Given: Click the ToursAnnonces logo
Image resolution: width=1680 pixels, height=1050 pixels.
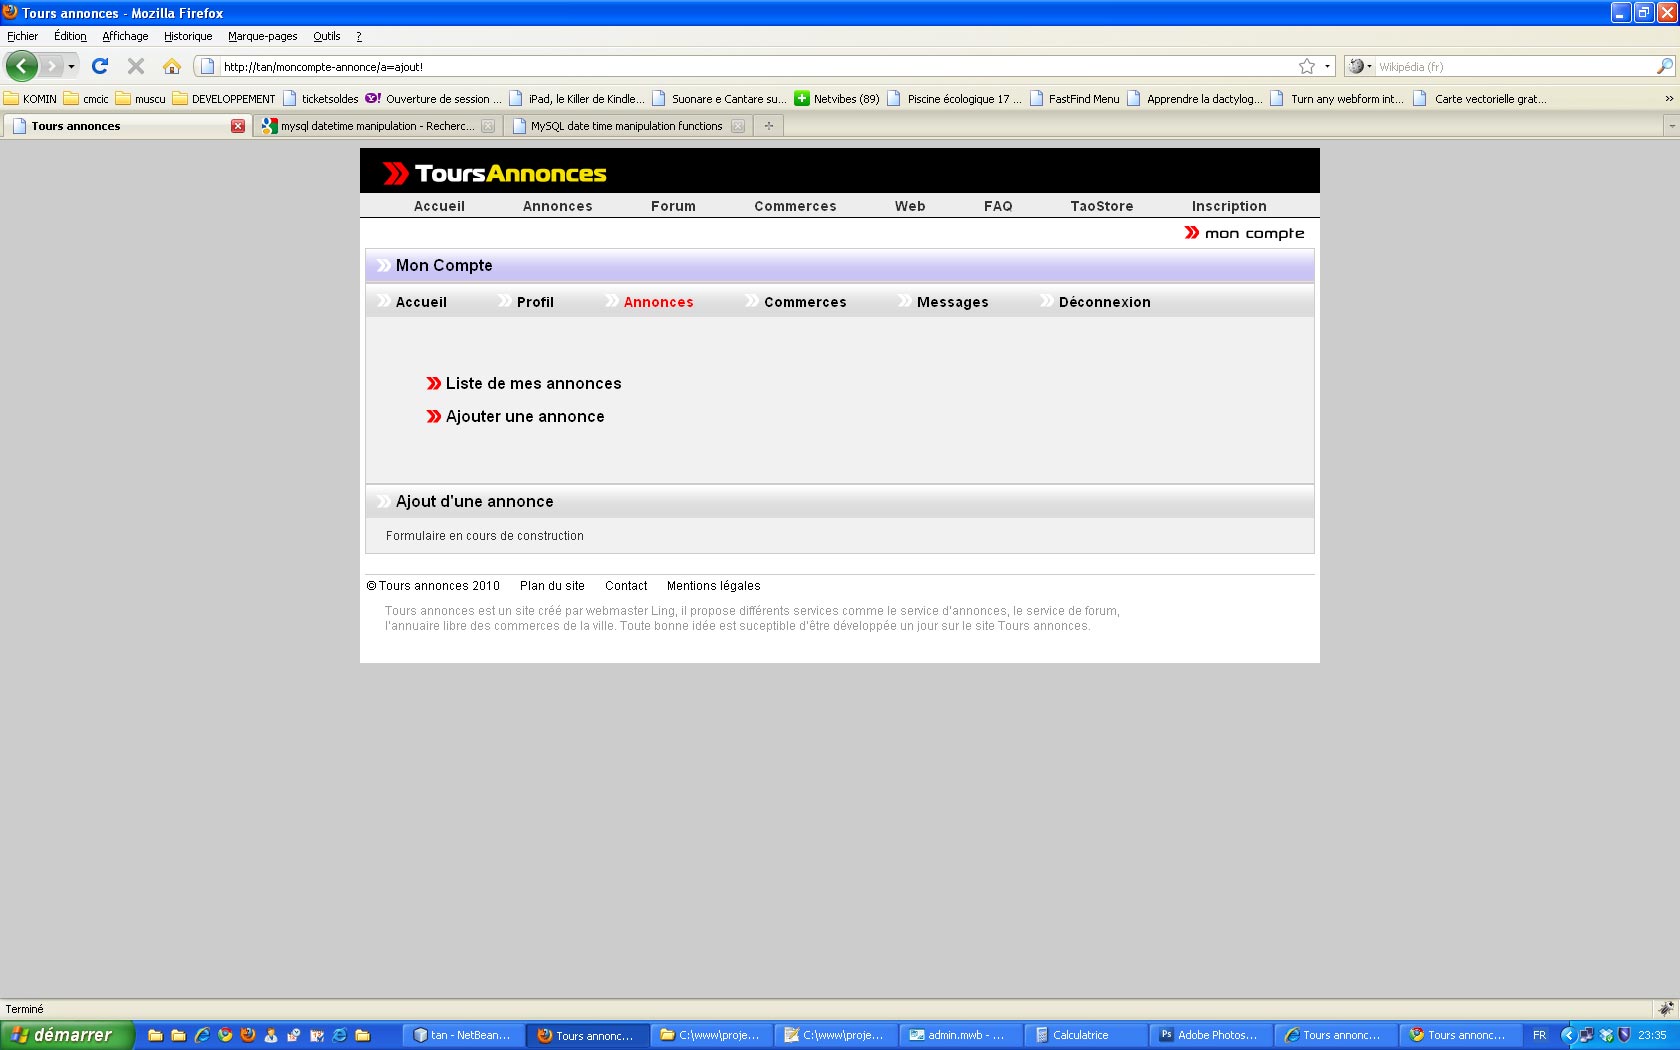Looking at the screenshot, I should coord(495,173).
